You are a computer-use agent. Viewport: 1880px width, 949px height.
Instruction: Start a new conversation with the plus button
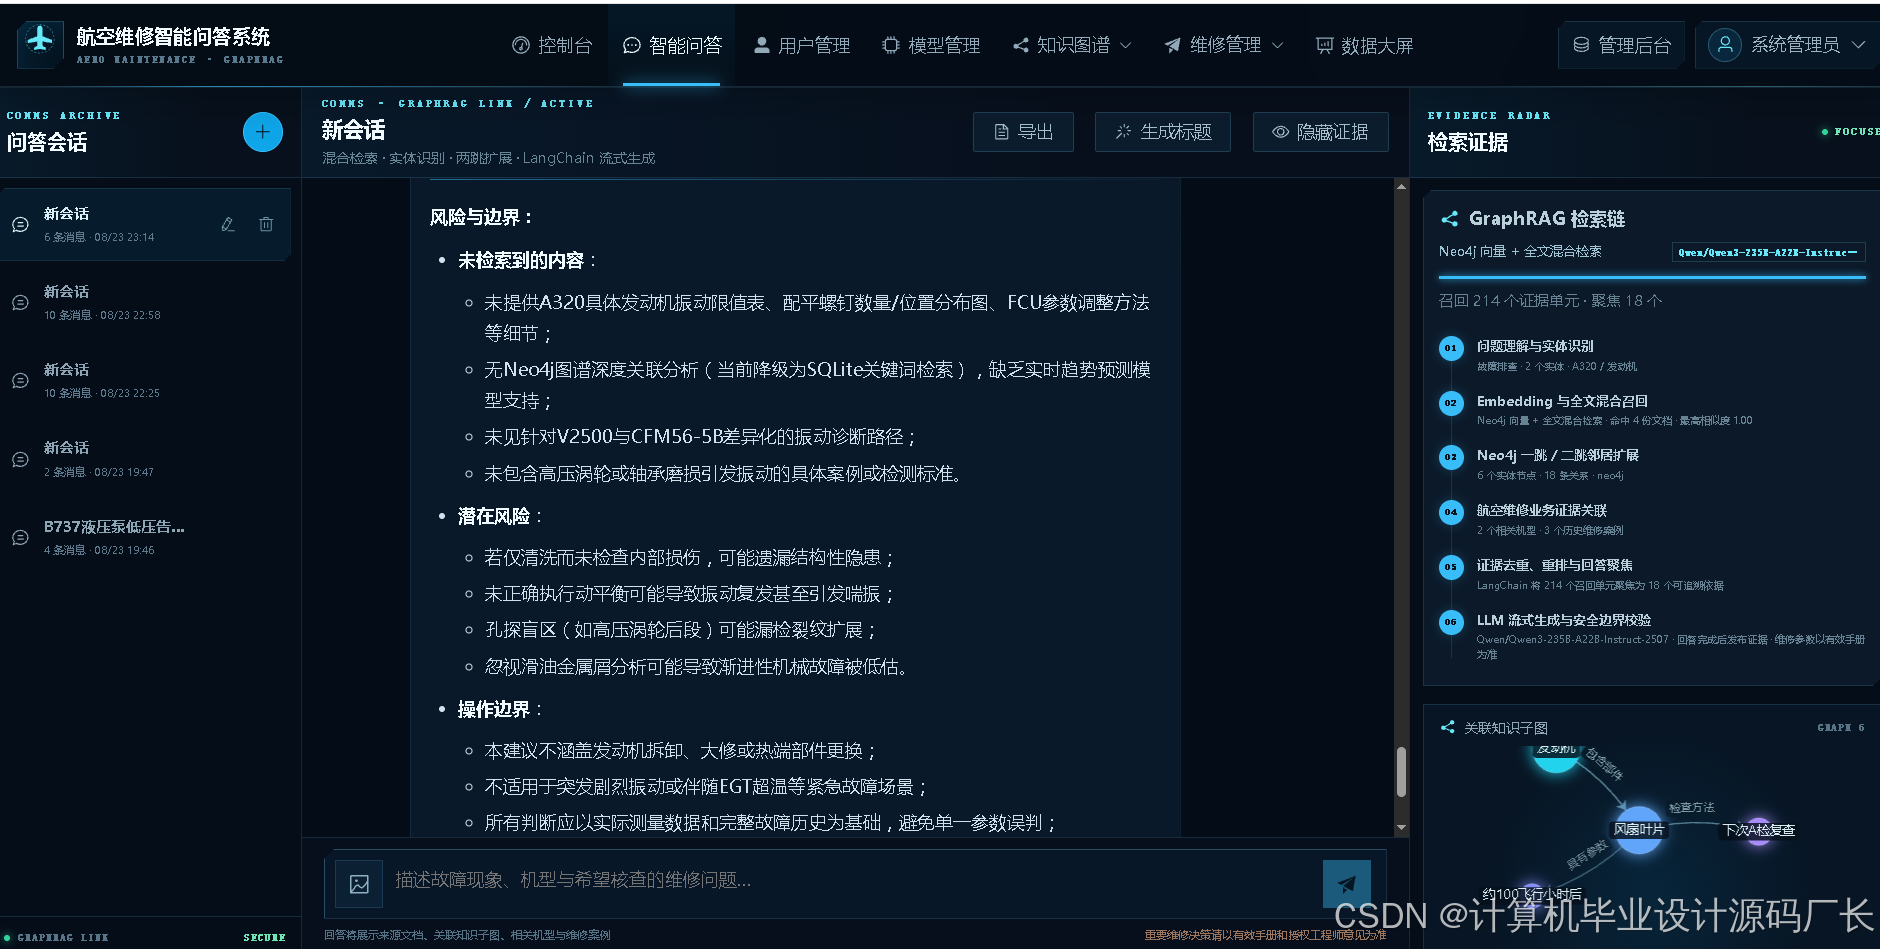pyautogui.click(x=263, y=132)
